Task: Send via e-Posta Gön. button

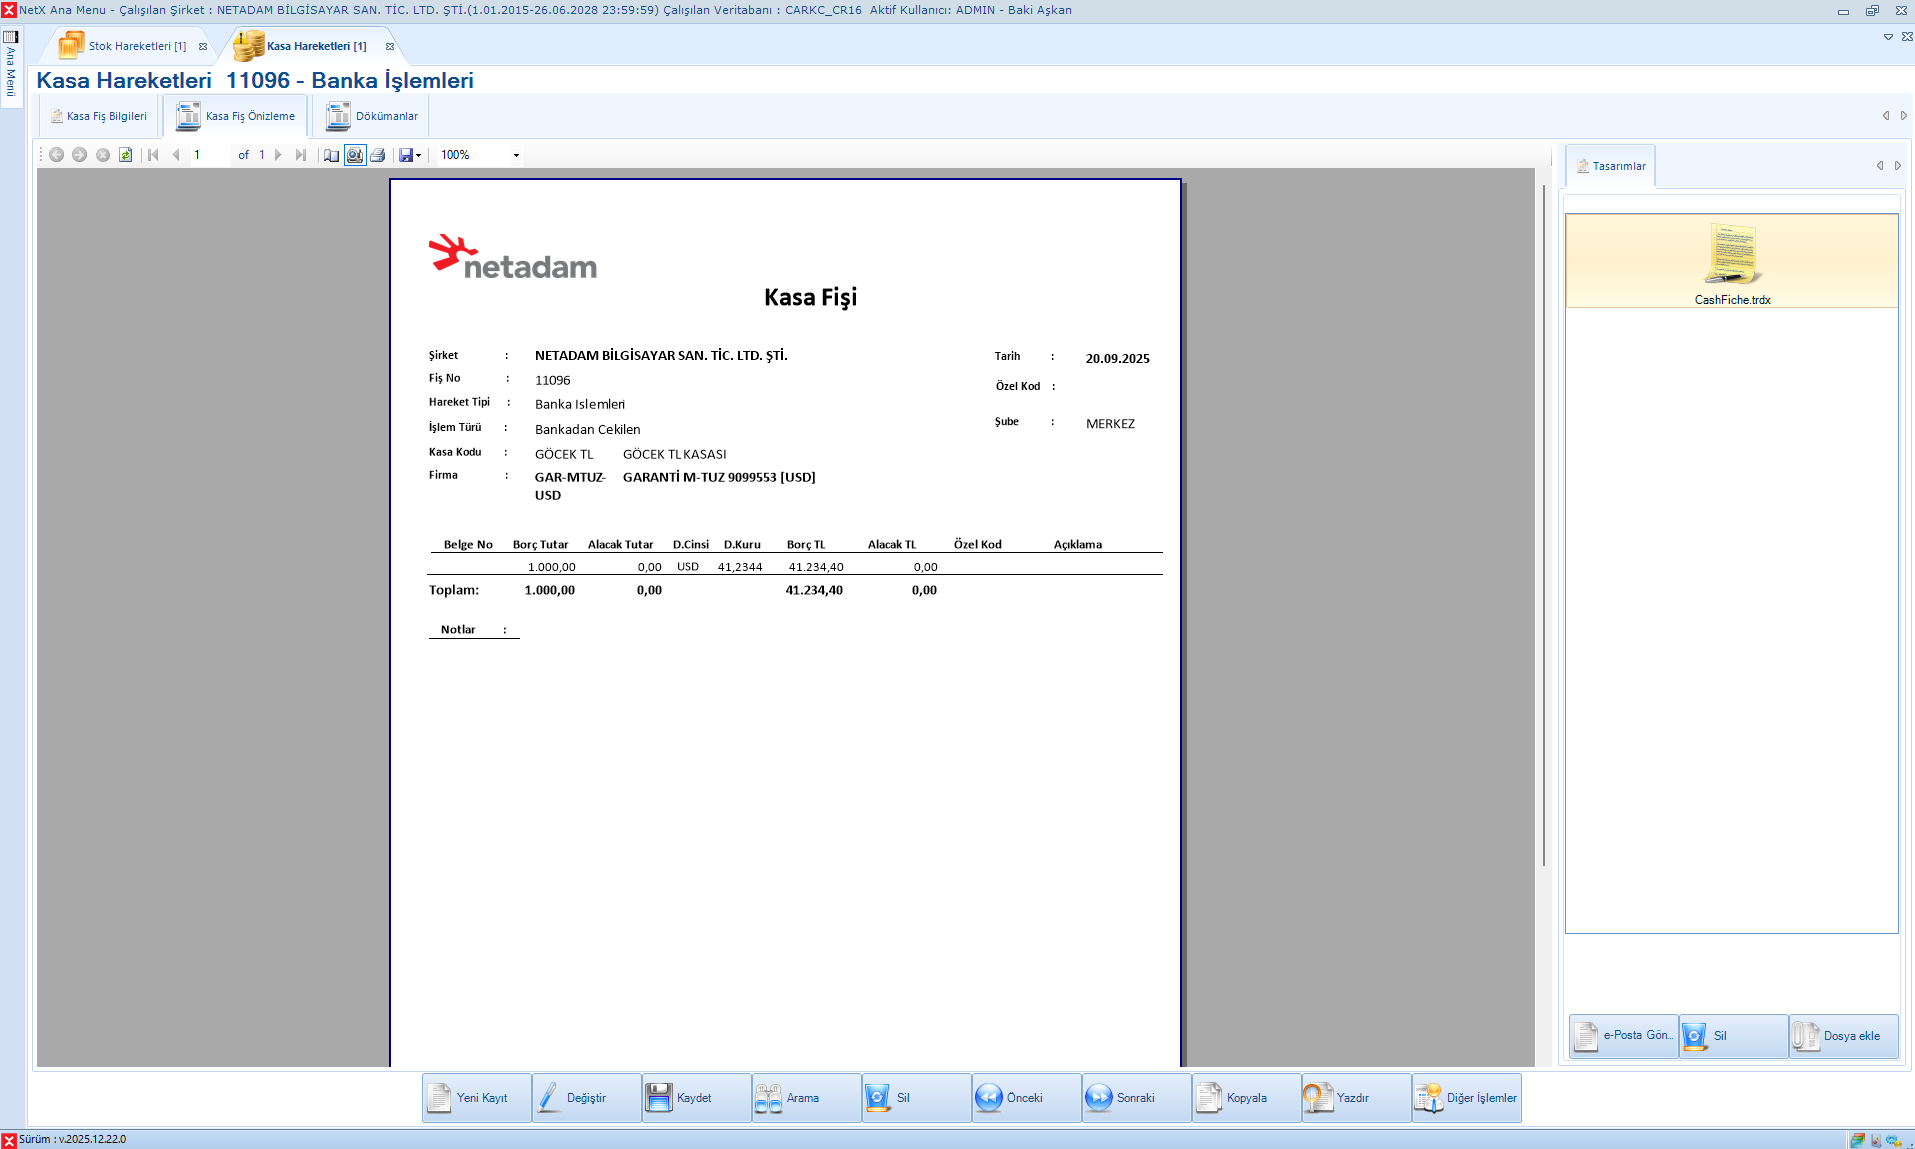Action: coord(1623,1036)
